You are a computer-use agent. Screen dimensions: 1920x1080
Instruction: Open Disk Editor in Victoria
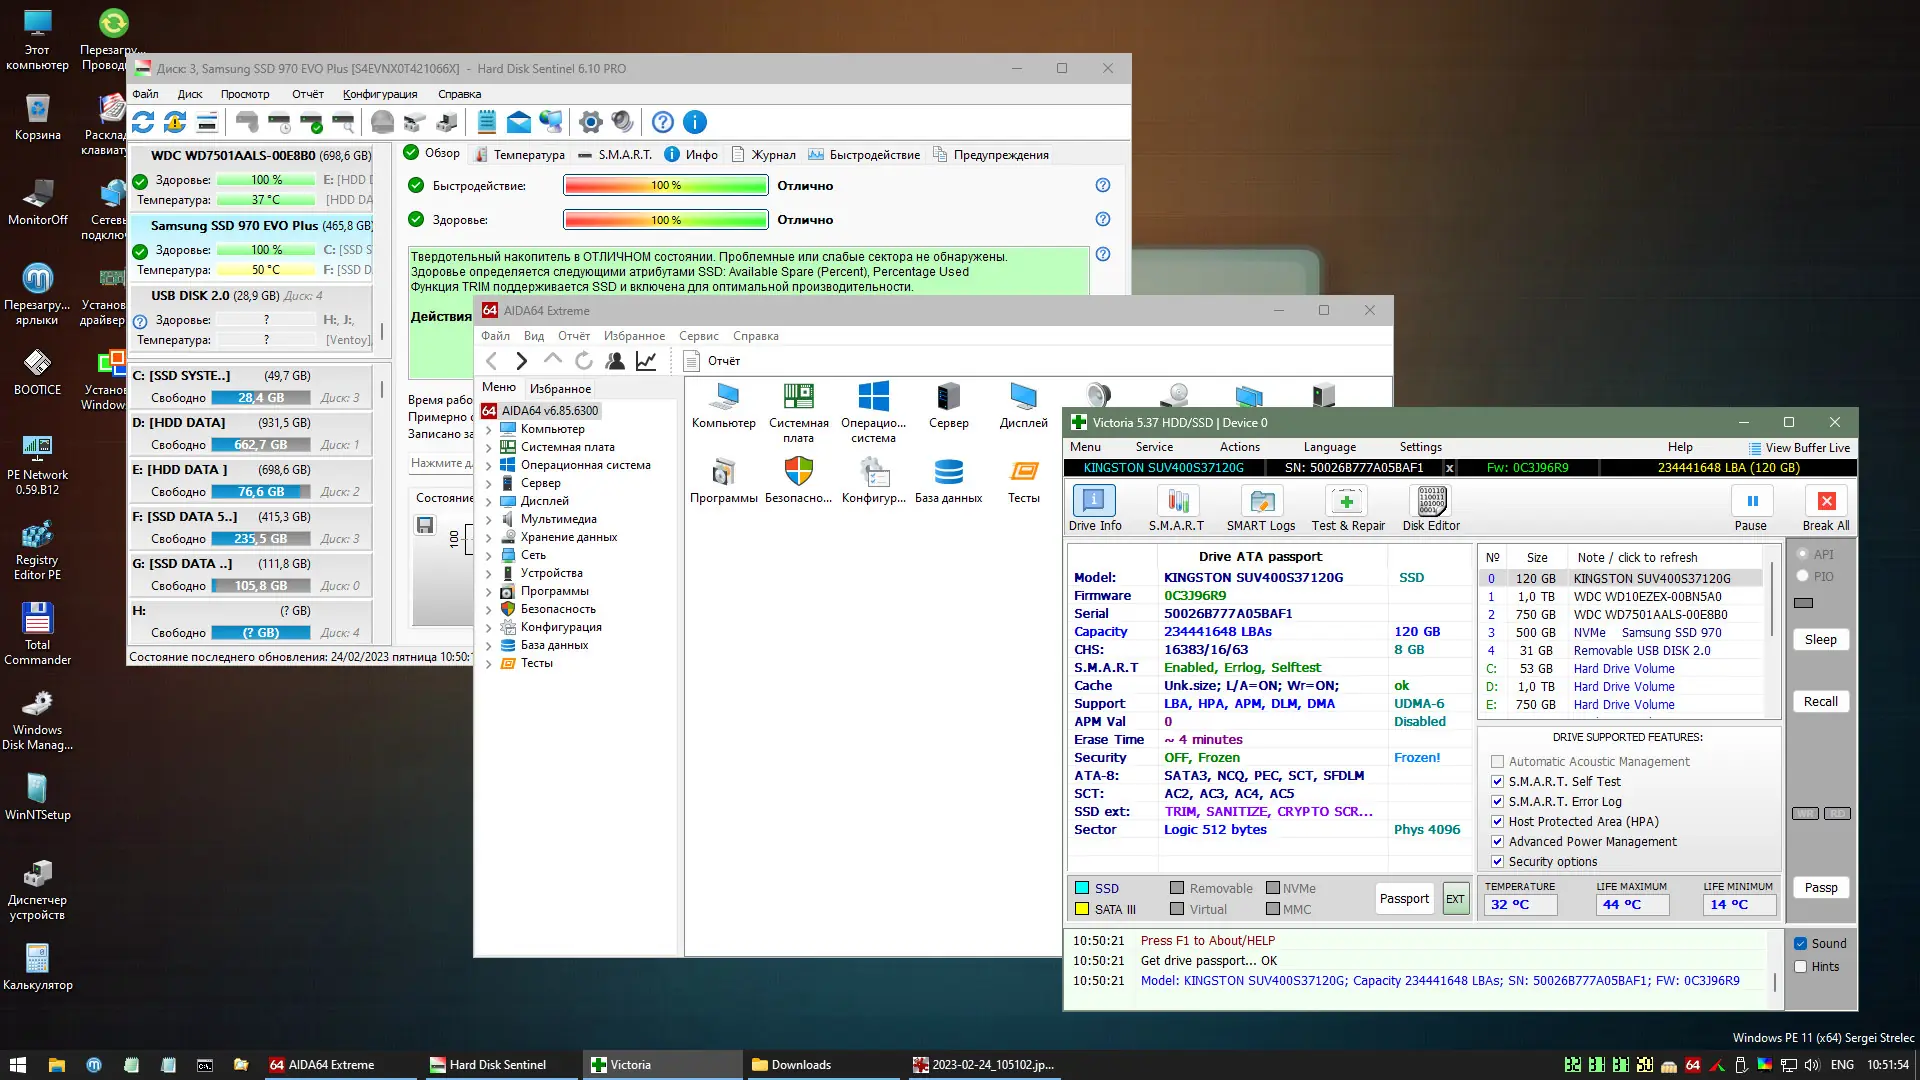tap(1431, 501)
